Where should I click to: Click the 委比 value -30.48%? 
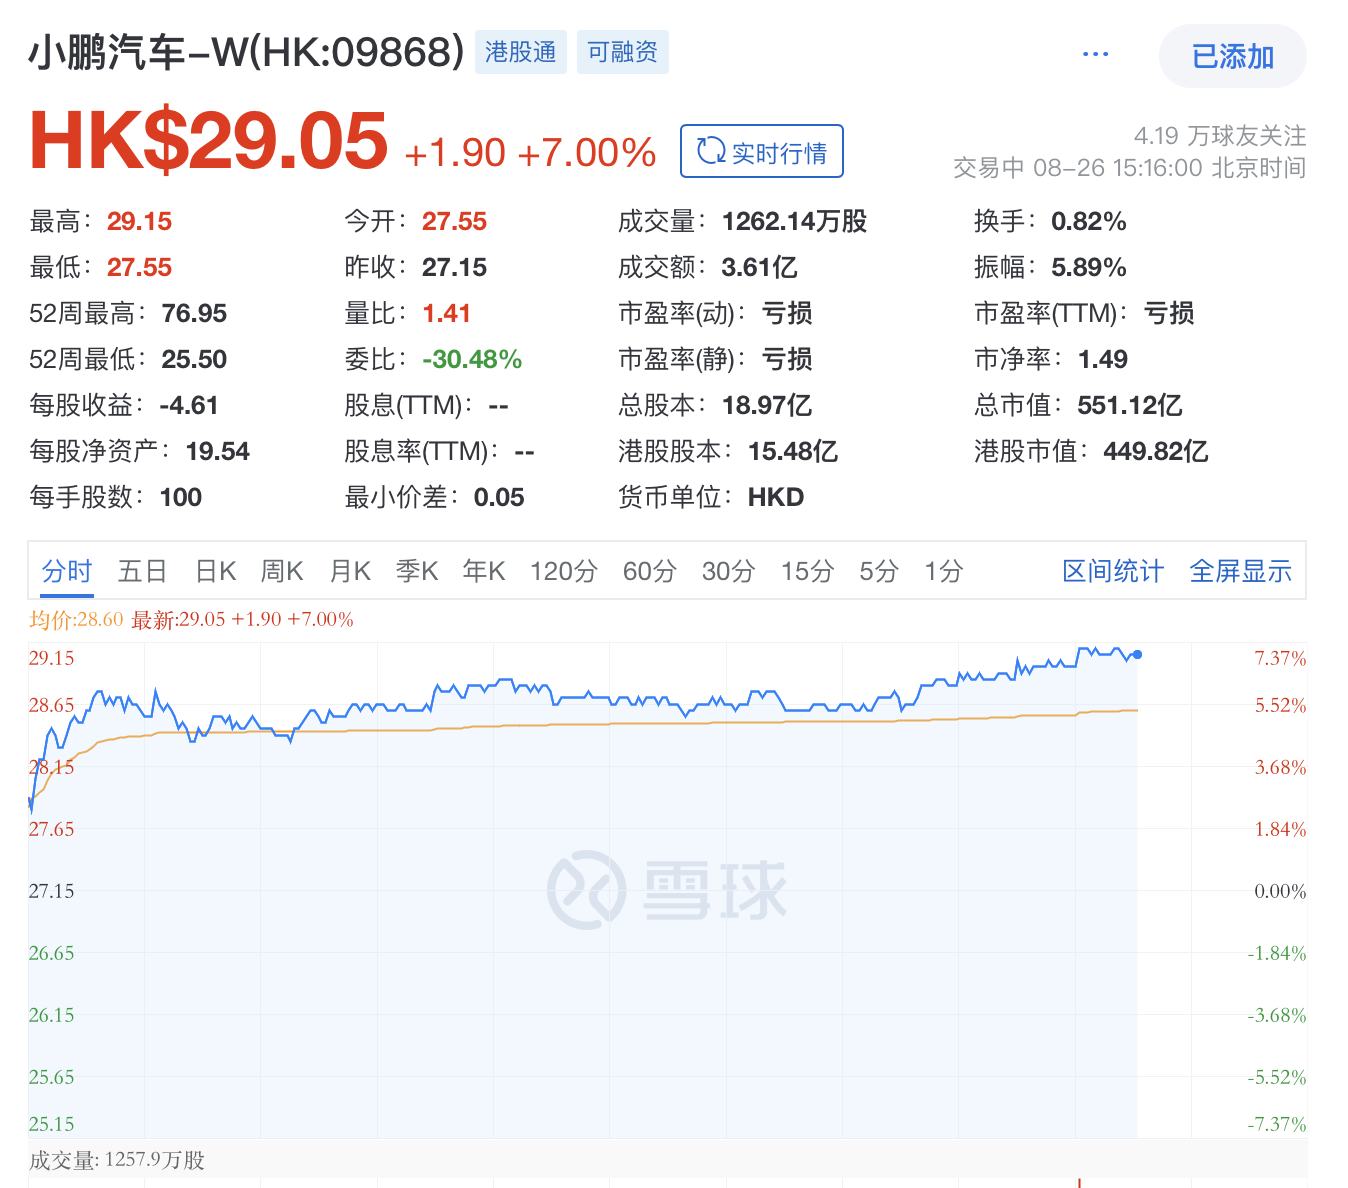click(x=472, y=359)
